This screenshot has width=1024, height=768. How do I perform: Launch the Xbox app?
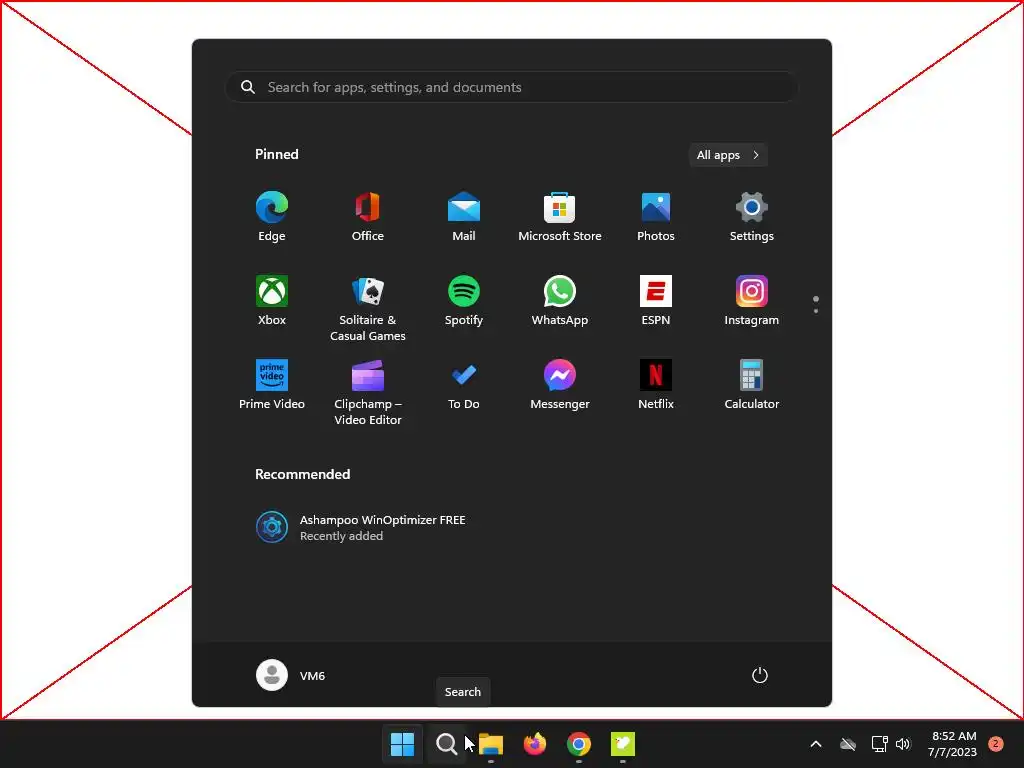click(272, 301)
